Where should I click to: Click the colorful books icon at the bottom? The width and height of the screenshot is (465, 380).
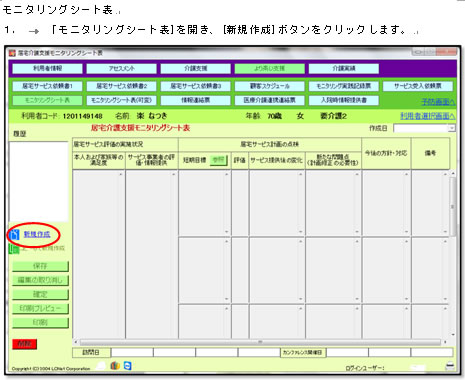(115, 366)
